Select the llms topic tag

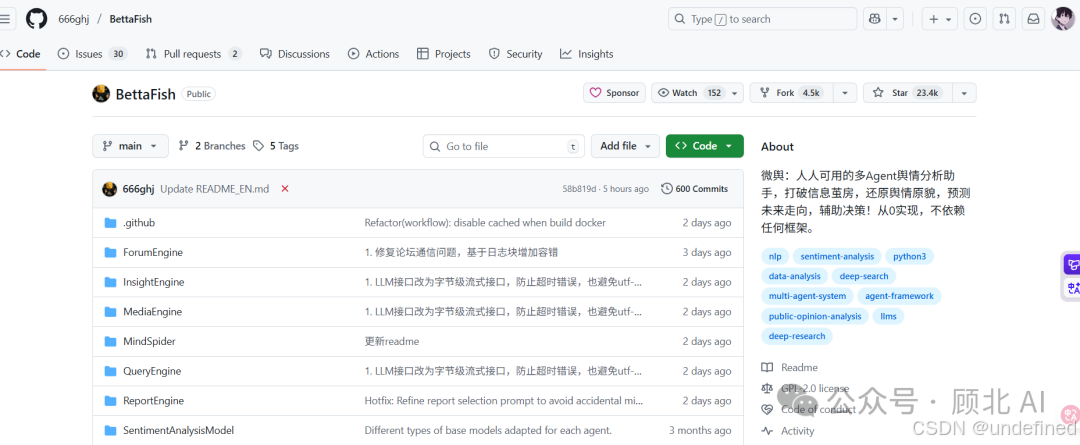889,316
